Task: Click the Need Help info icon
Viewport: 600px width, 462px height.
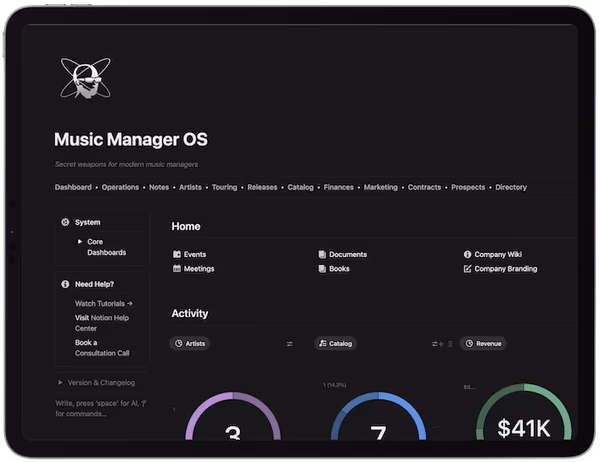Action: pyautogui.click(x=65, y=284)
